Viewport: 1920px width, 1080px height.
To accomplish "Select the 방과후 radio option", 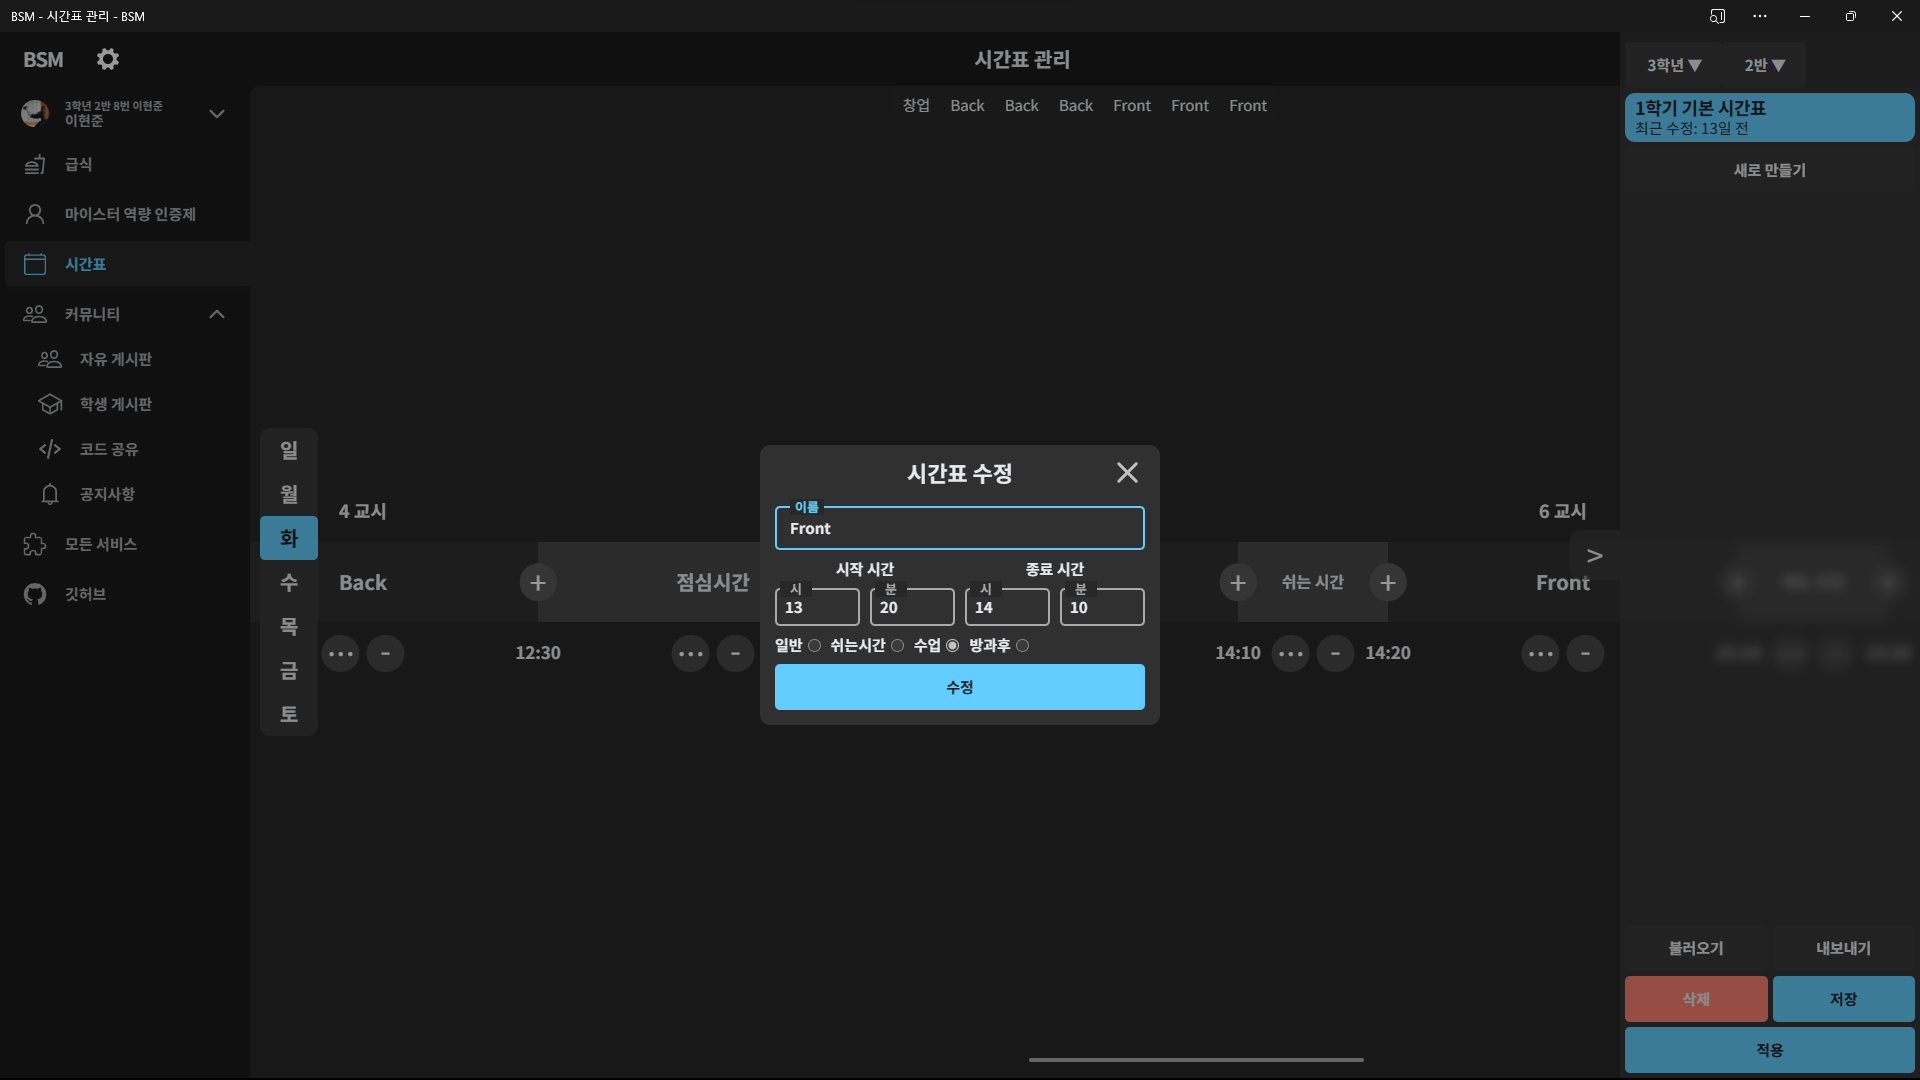I will point(1022,646).
